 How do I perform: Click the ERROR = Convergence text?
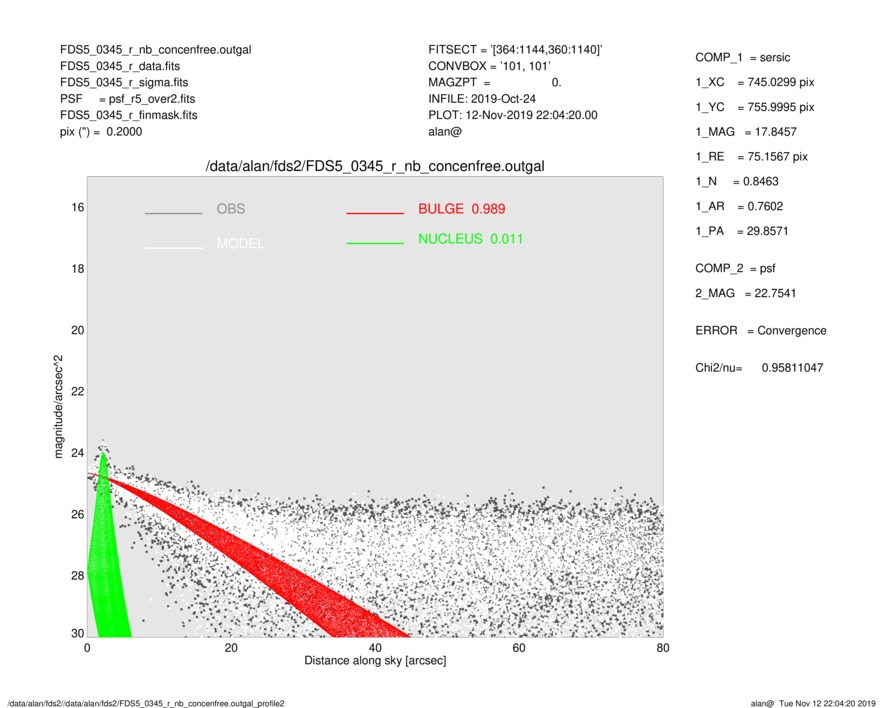click(760, 331)
